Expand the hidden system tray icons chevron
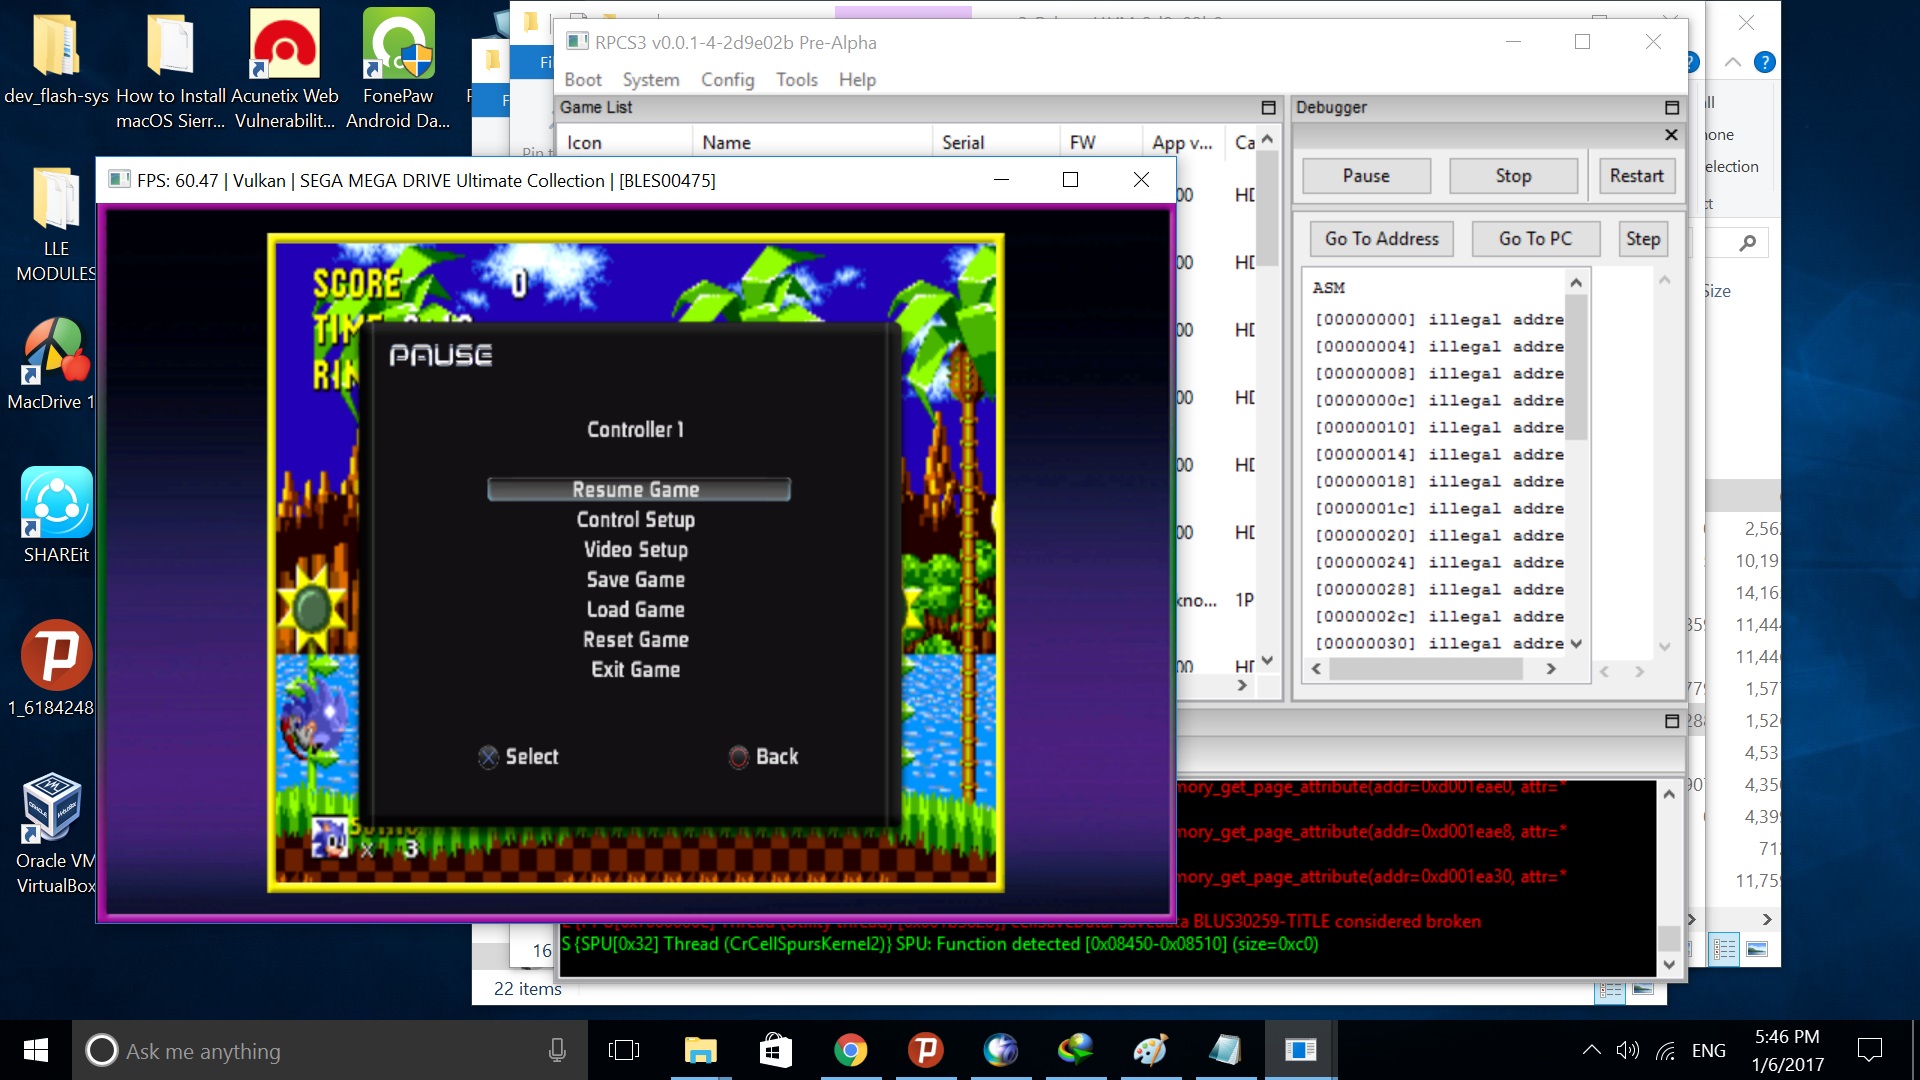 pos(1590,1050)
